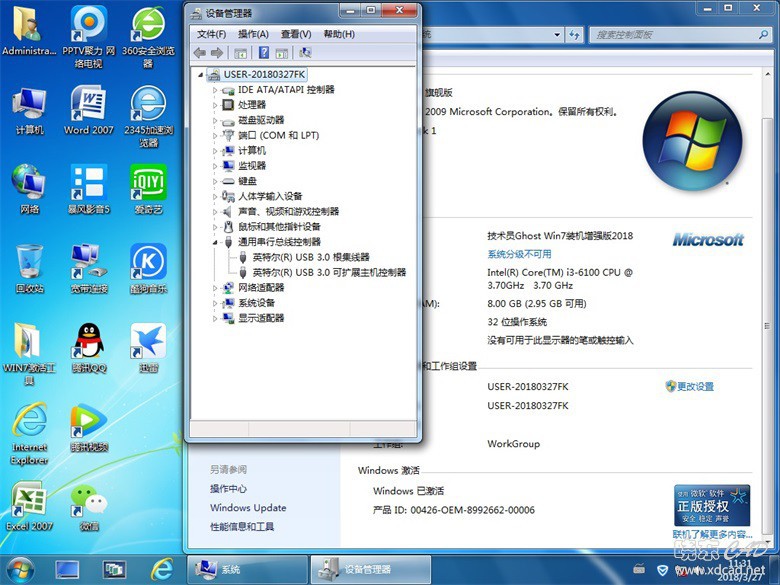Launch the iQIYI desktop shortcut

[148, 190]
